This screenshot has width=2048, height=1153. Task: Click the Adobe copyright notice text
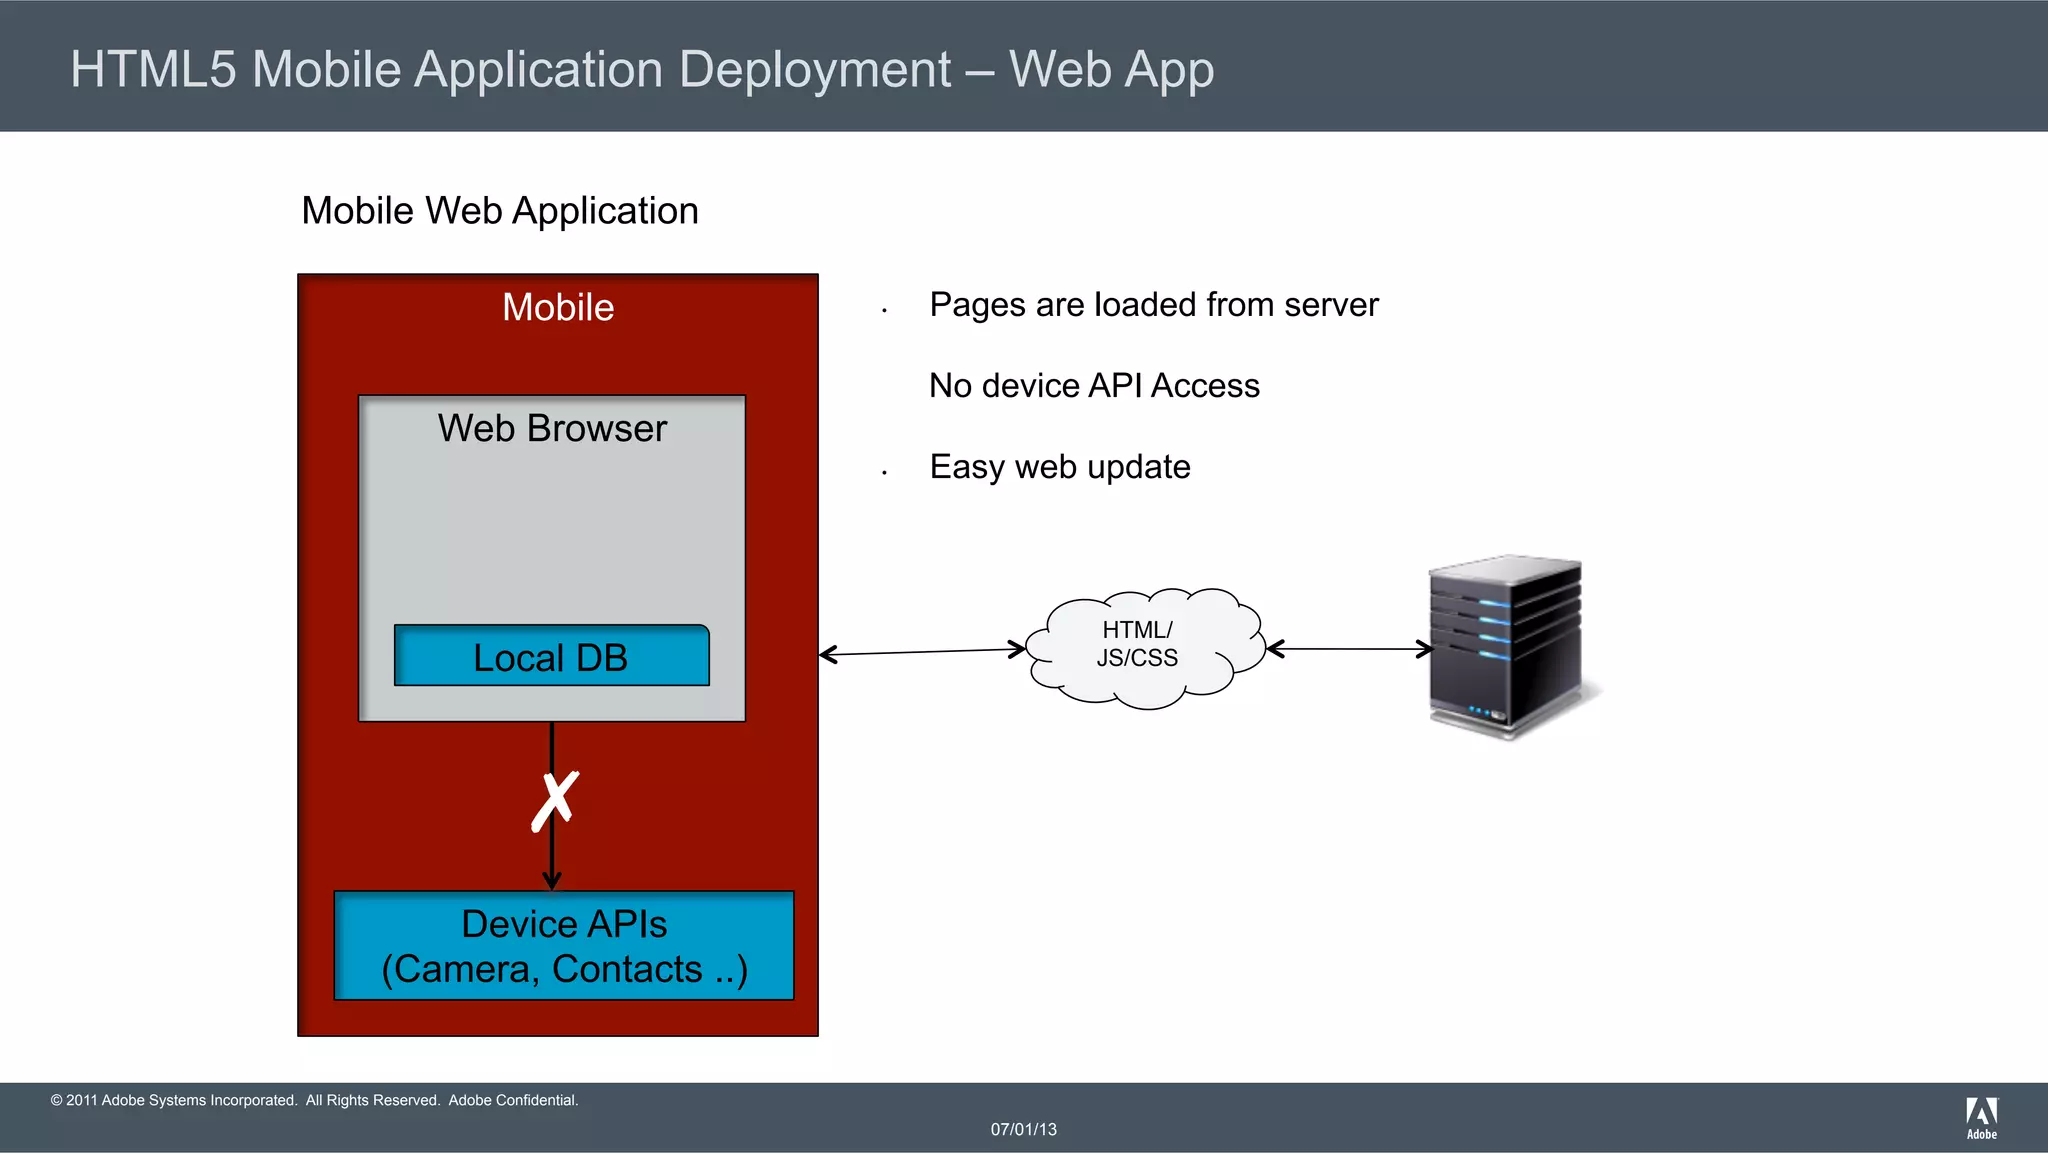[x=314, y=1100]
